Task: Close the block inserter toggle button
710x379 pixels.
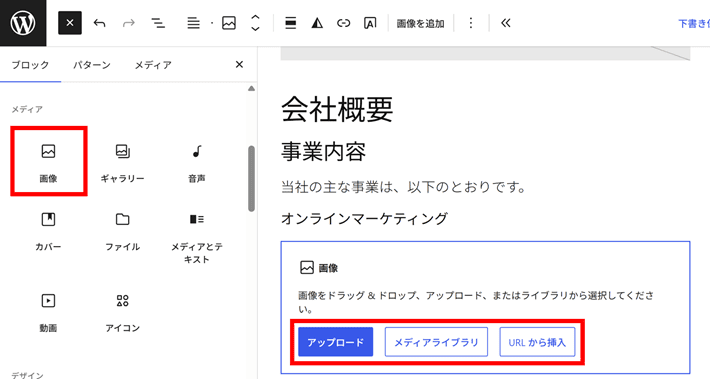Action: (70, 23)
